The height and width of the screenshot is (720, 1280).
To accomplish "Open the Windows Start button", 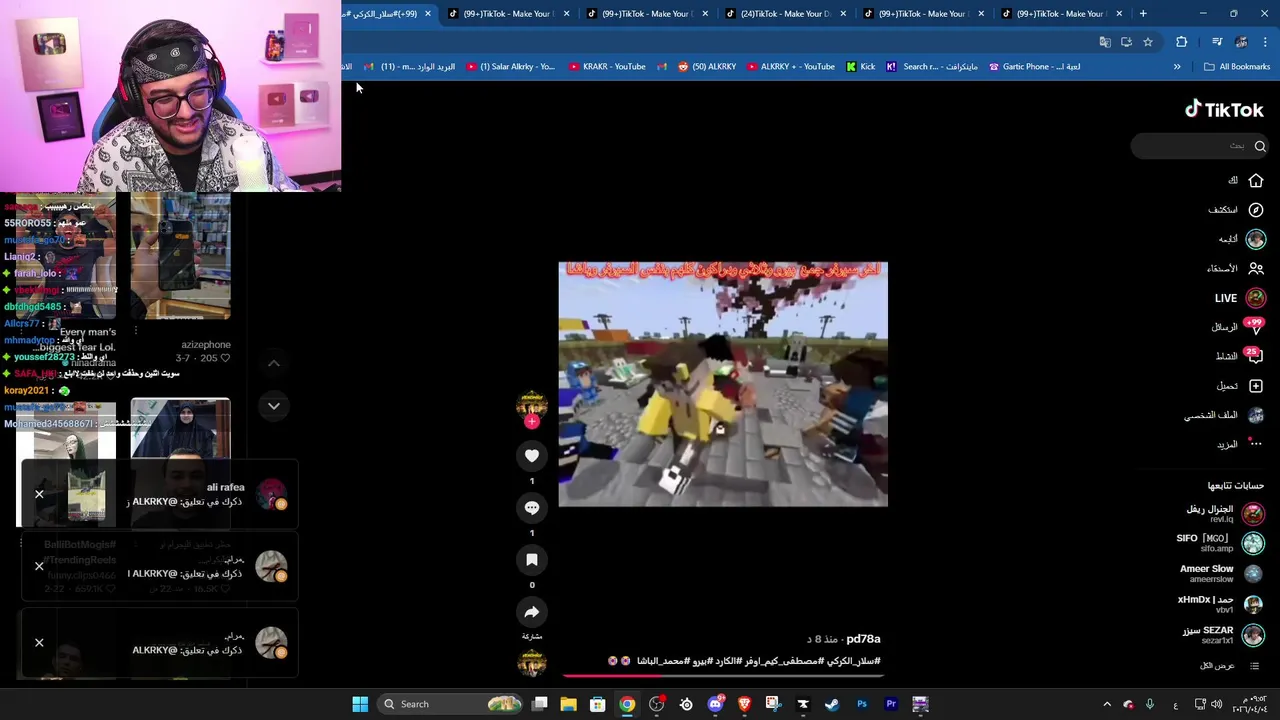I will tap(360, 704).
